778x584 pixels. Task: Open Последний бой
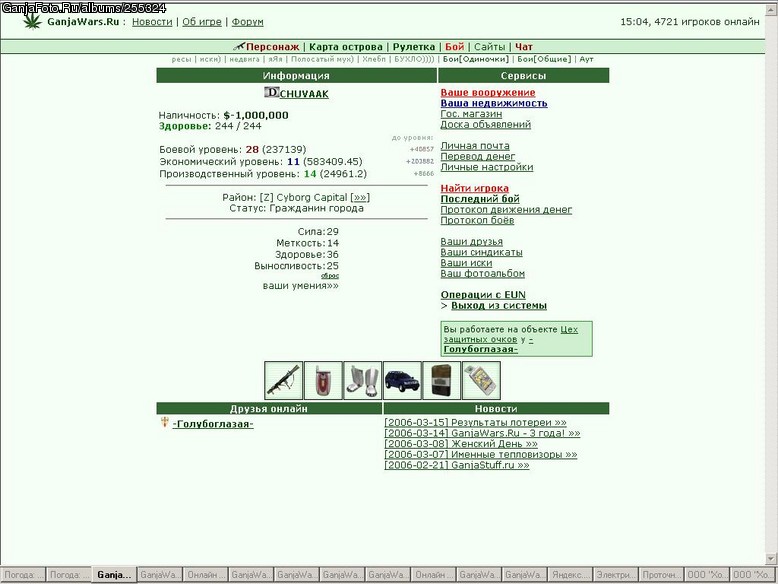point(480,199)
